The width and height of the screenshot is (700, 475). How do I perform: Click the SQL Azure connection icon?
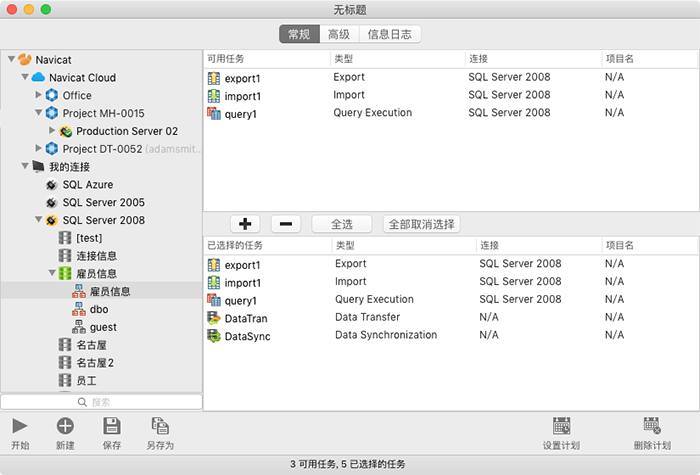52,184
